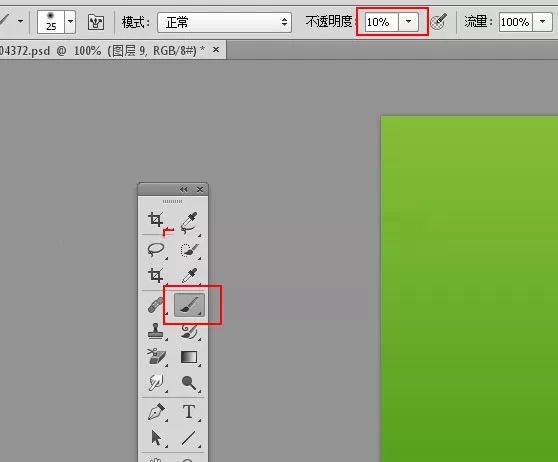Select the Line tool

coord(189,438)
